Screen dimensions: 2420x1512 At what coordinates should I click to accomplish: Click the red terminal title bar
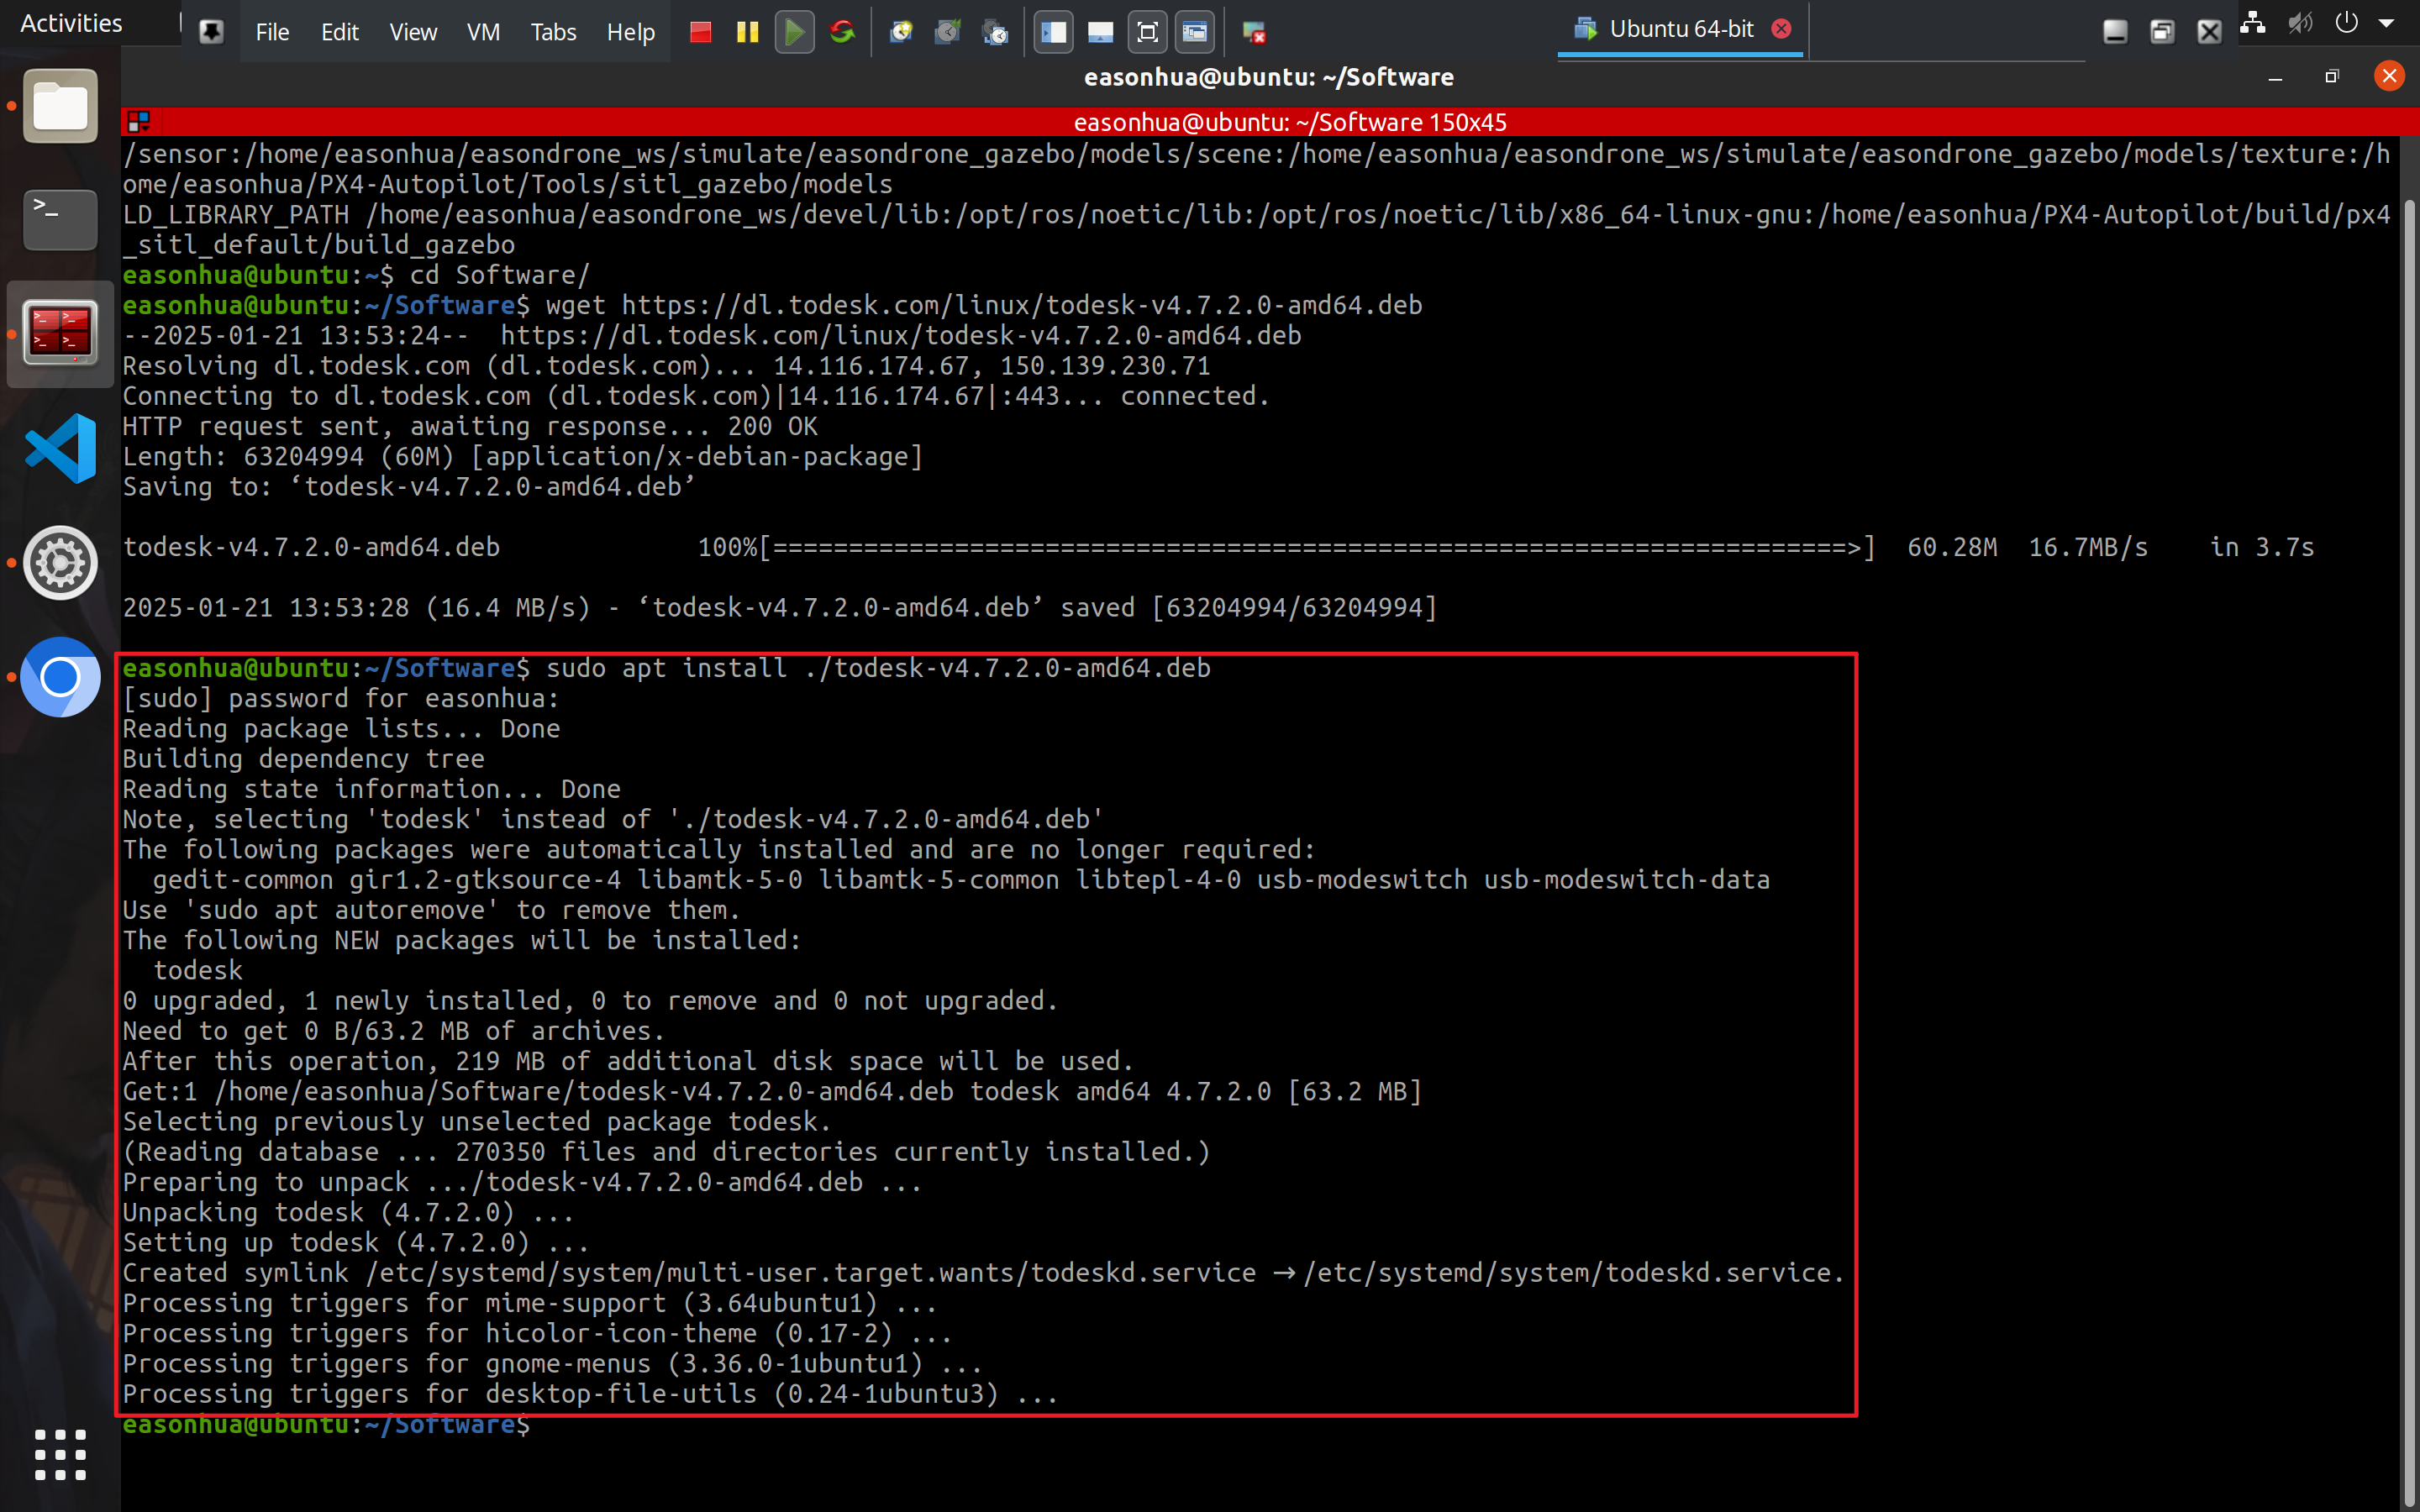[x=1290, y=122]
